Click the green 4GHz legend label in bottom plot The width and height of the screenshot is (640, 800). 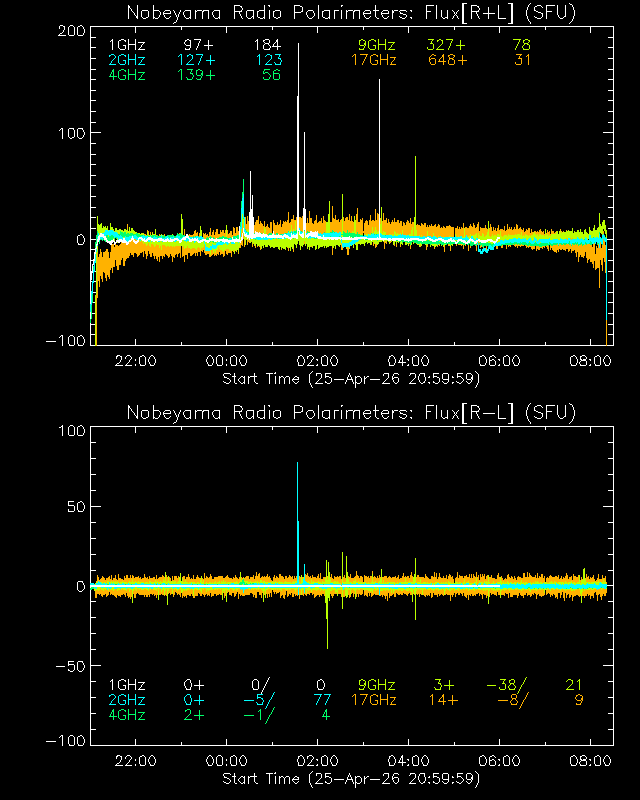pos(126,715)
